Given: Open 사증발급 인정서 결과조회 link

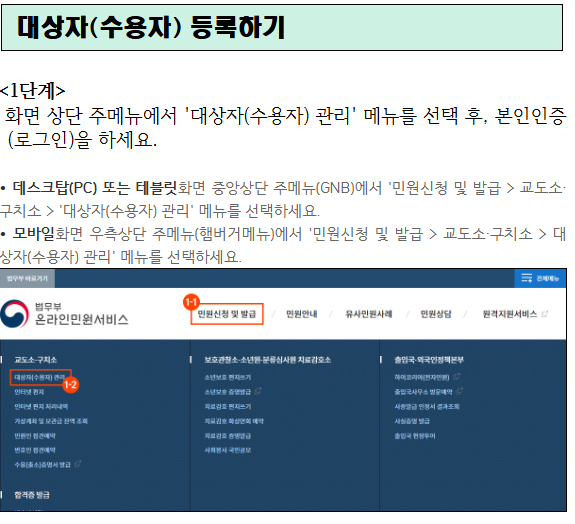Looking at the screenshot, I should pyautogui.click(x=427, y=407).
